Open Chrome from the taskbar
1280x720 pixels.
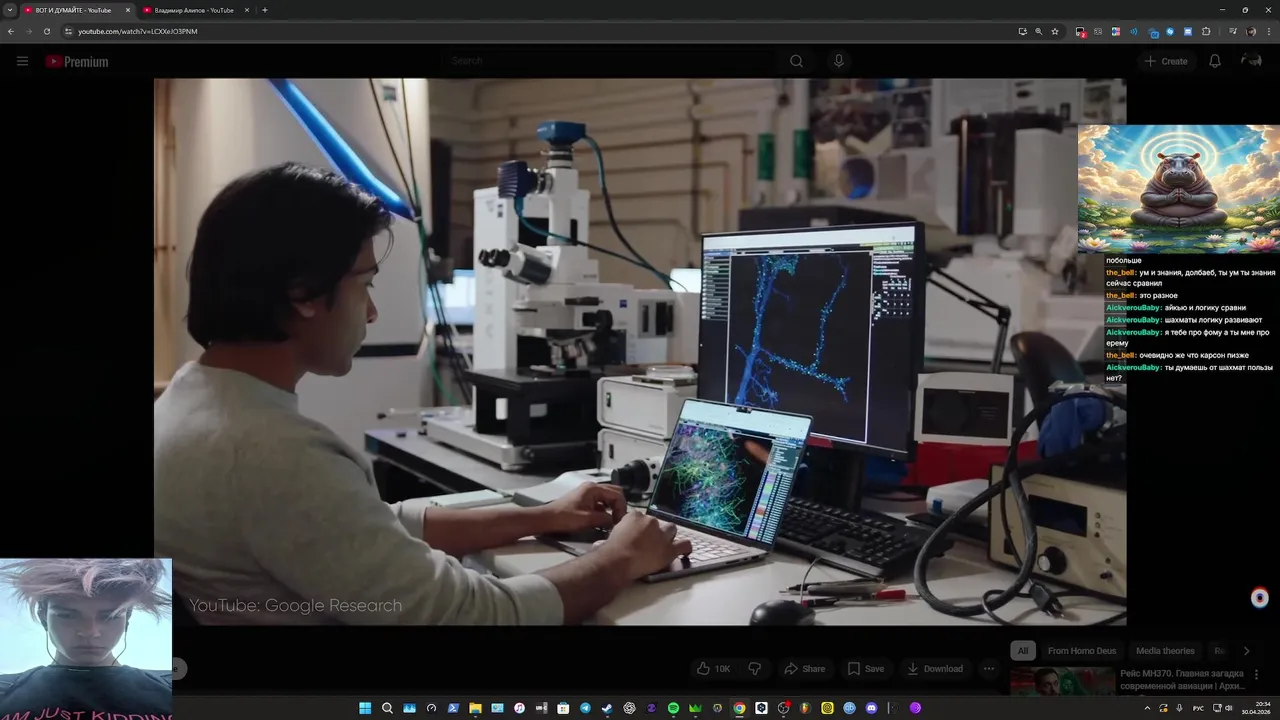[x=739, y=708]
